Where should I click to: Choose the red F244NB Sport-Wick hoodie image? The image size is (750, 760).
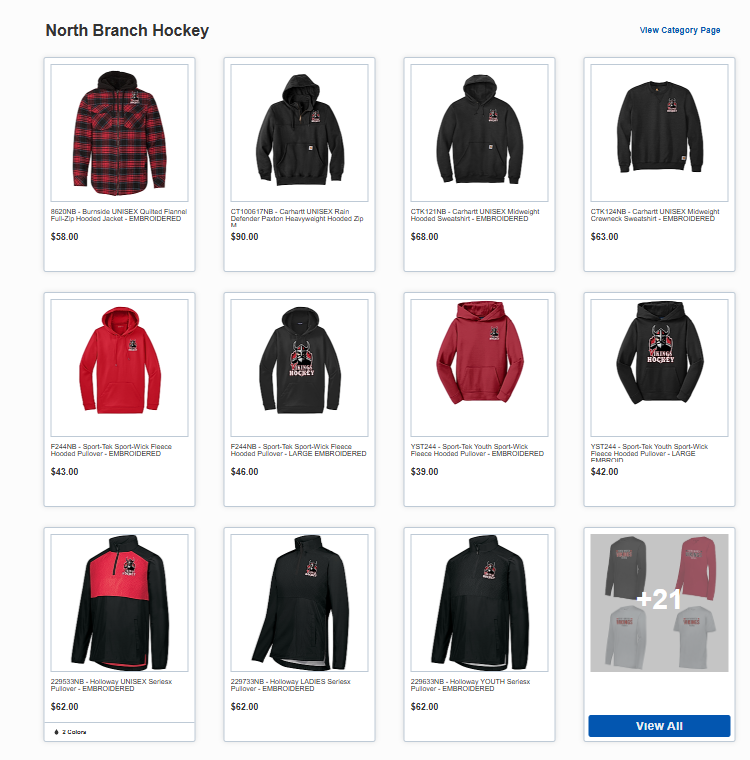click(x=119, y=368)
